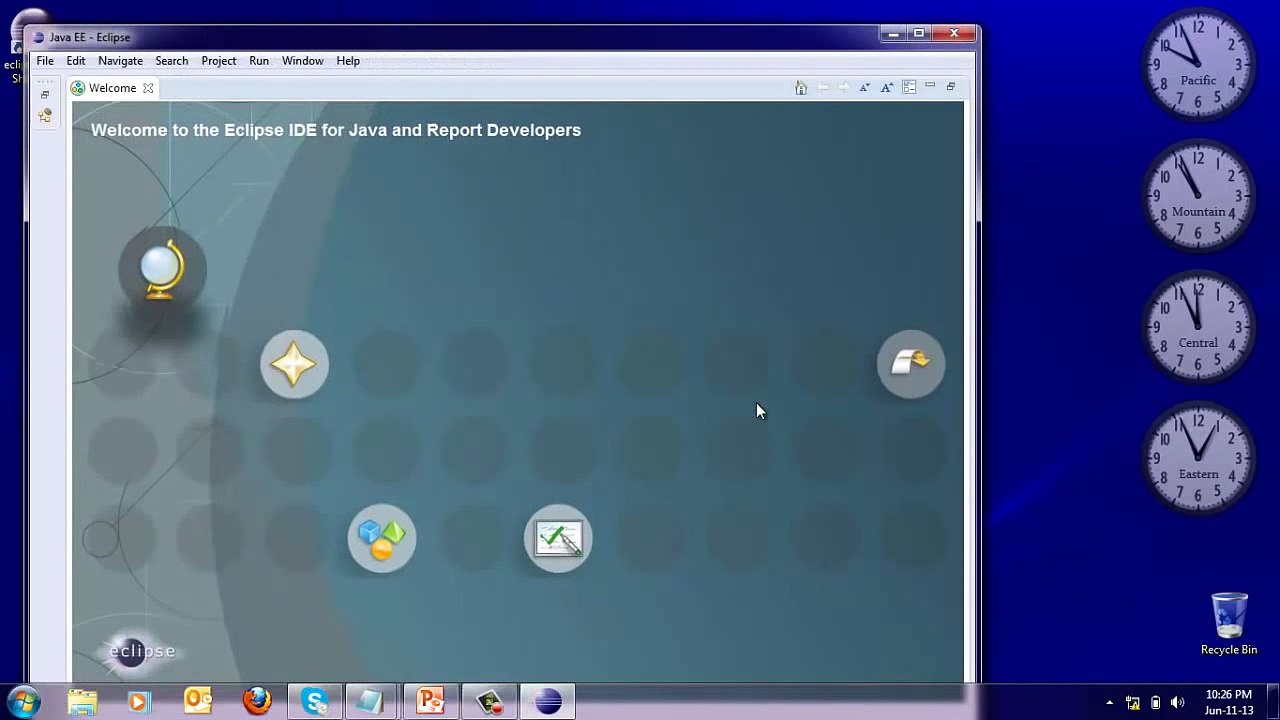Click the Customize Page icon
1280x720 pixels.
tap(909, 88)
